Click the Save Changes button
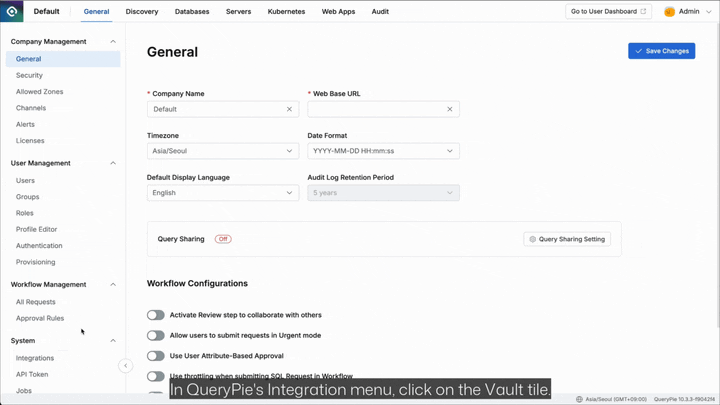Viewport: 720px width, 405px height. [x=662, y=51]
